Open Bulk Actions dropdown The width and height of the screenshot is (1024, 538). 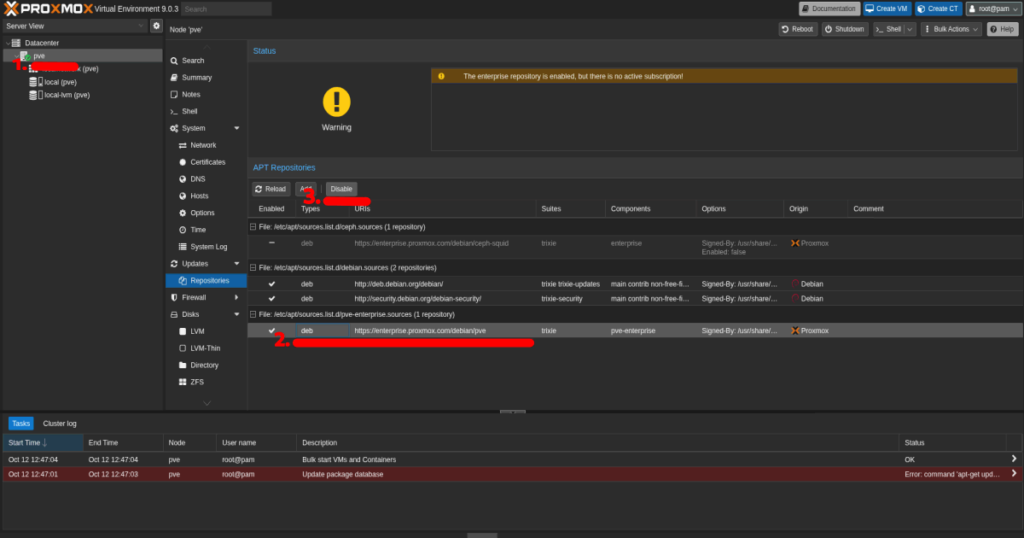[x=951, y=29]
